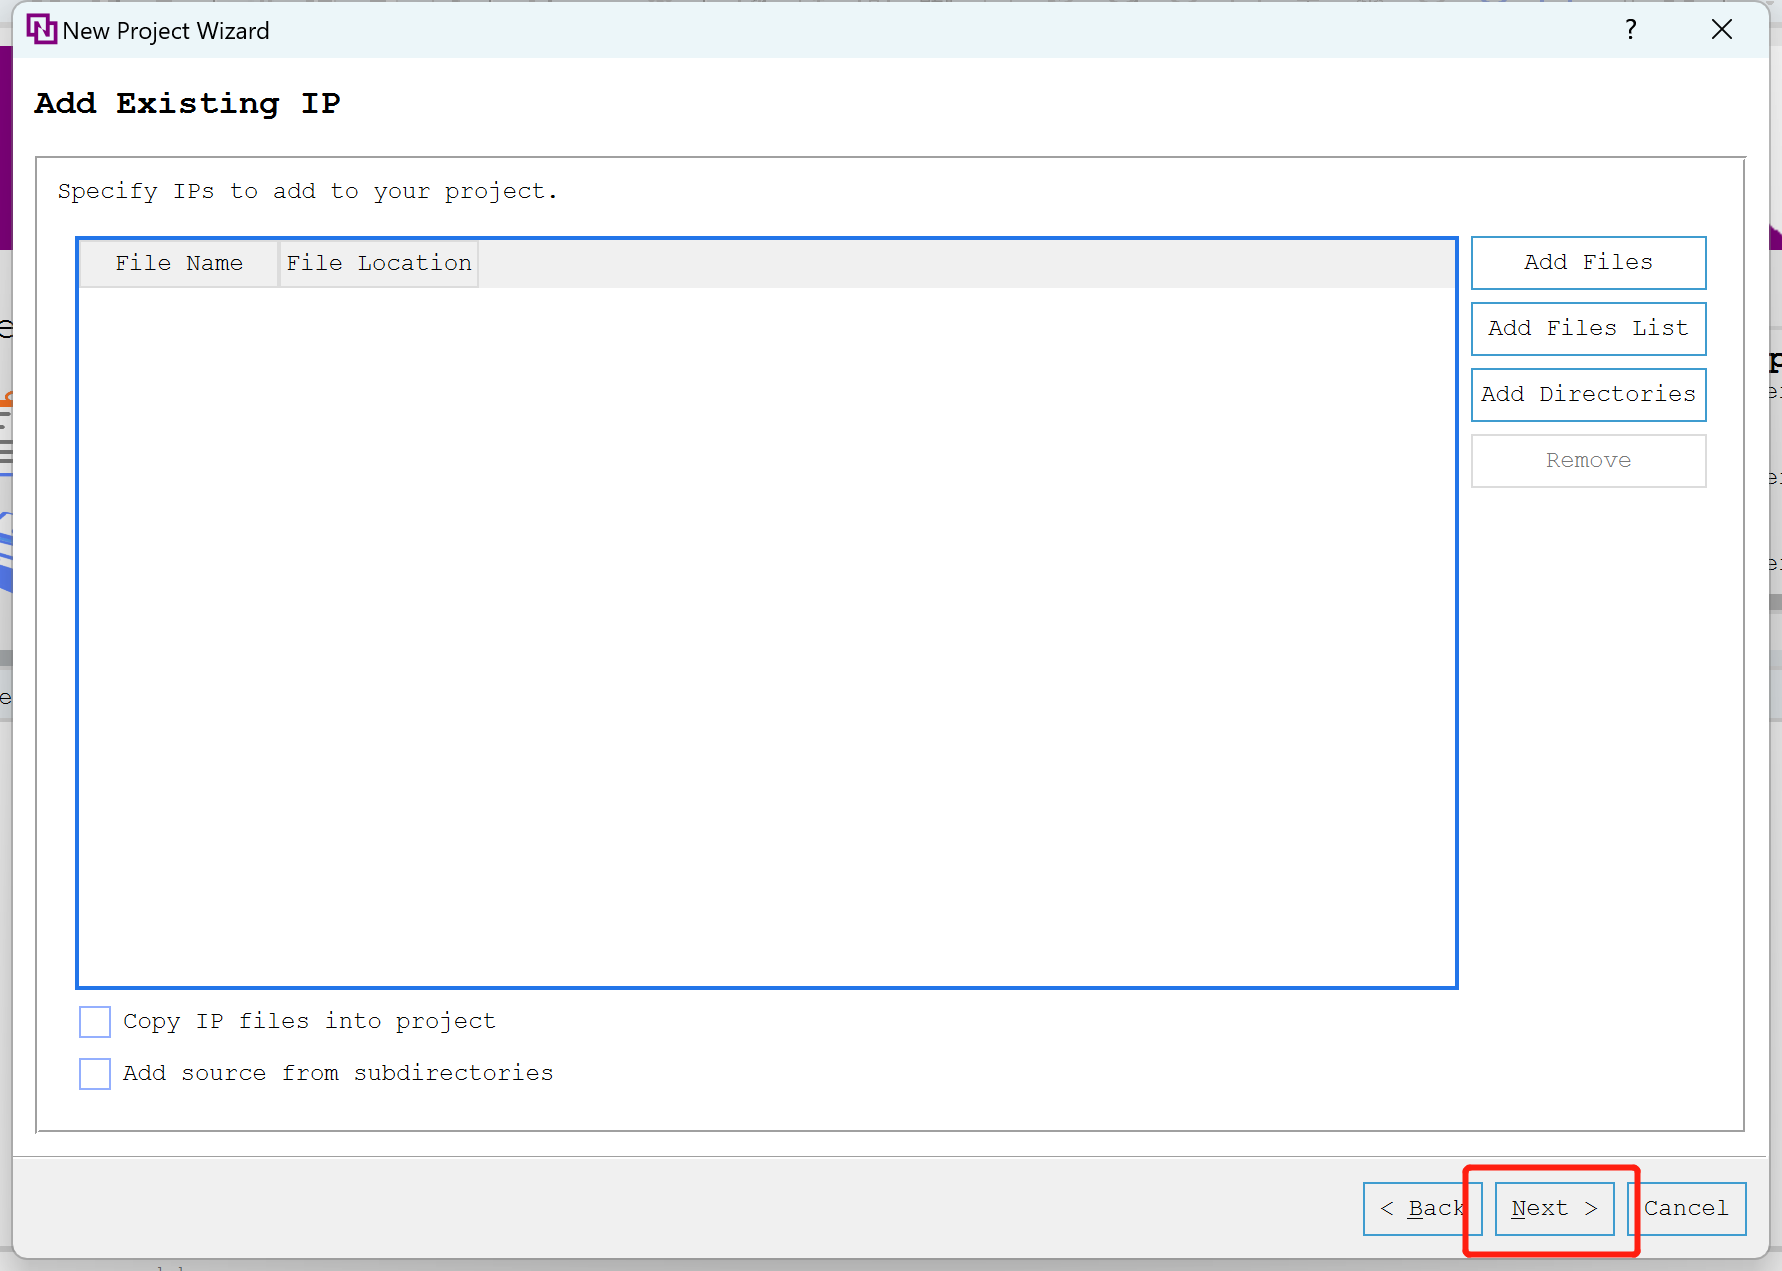The width and height of the screenshot is (1782, 1271).
Task: Choose the Add Files List button
Action: click(1587, 329)
